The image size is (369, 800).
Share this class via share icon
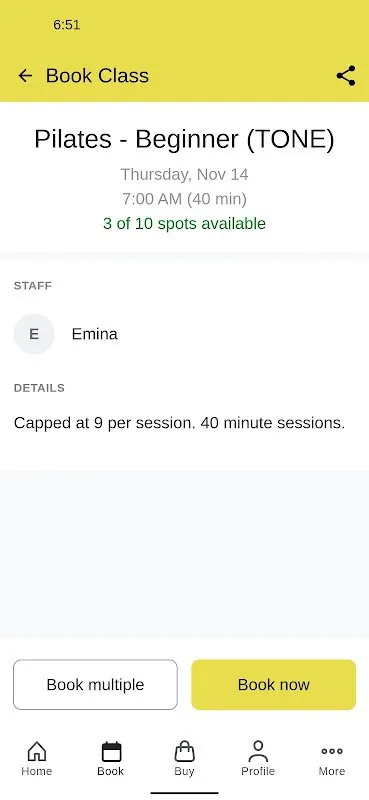point(346,76)
